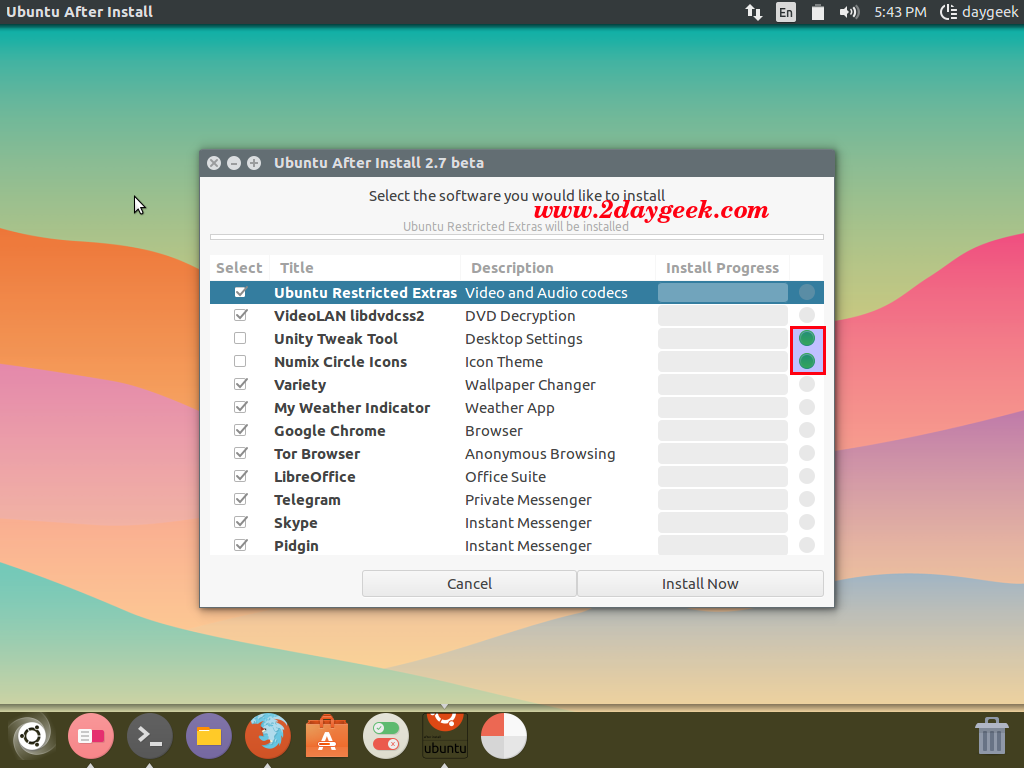Open the Tweak Tool toggles dock icon

[x=386, y=736]
